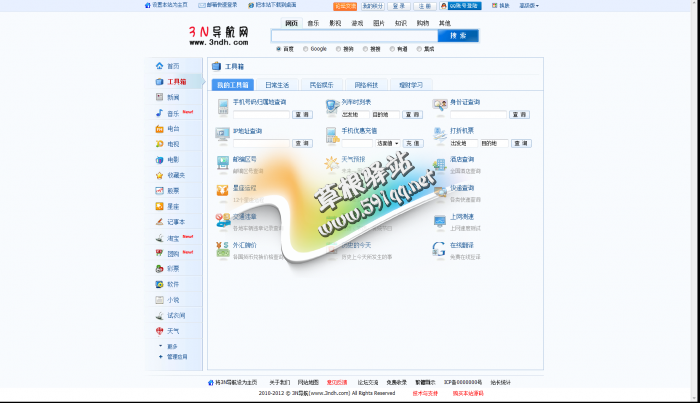Open the 收藏夹 favorites star icon

(x=159, y=175)
